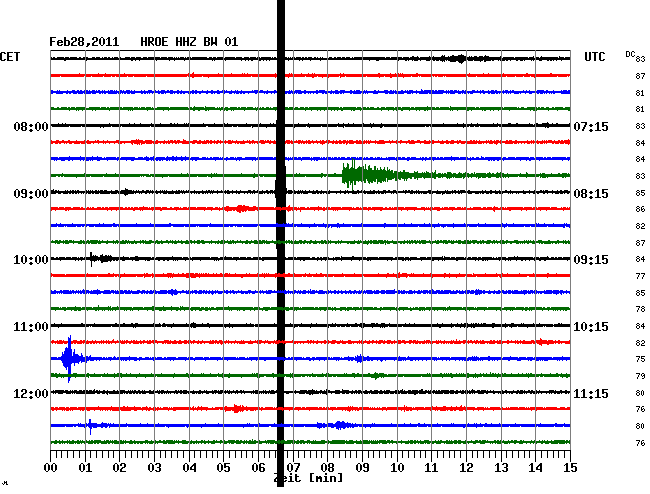Viewport: 650px width, 494px height.
Task: Click the 10:00 CET time label
Action: point(31,260)
